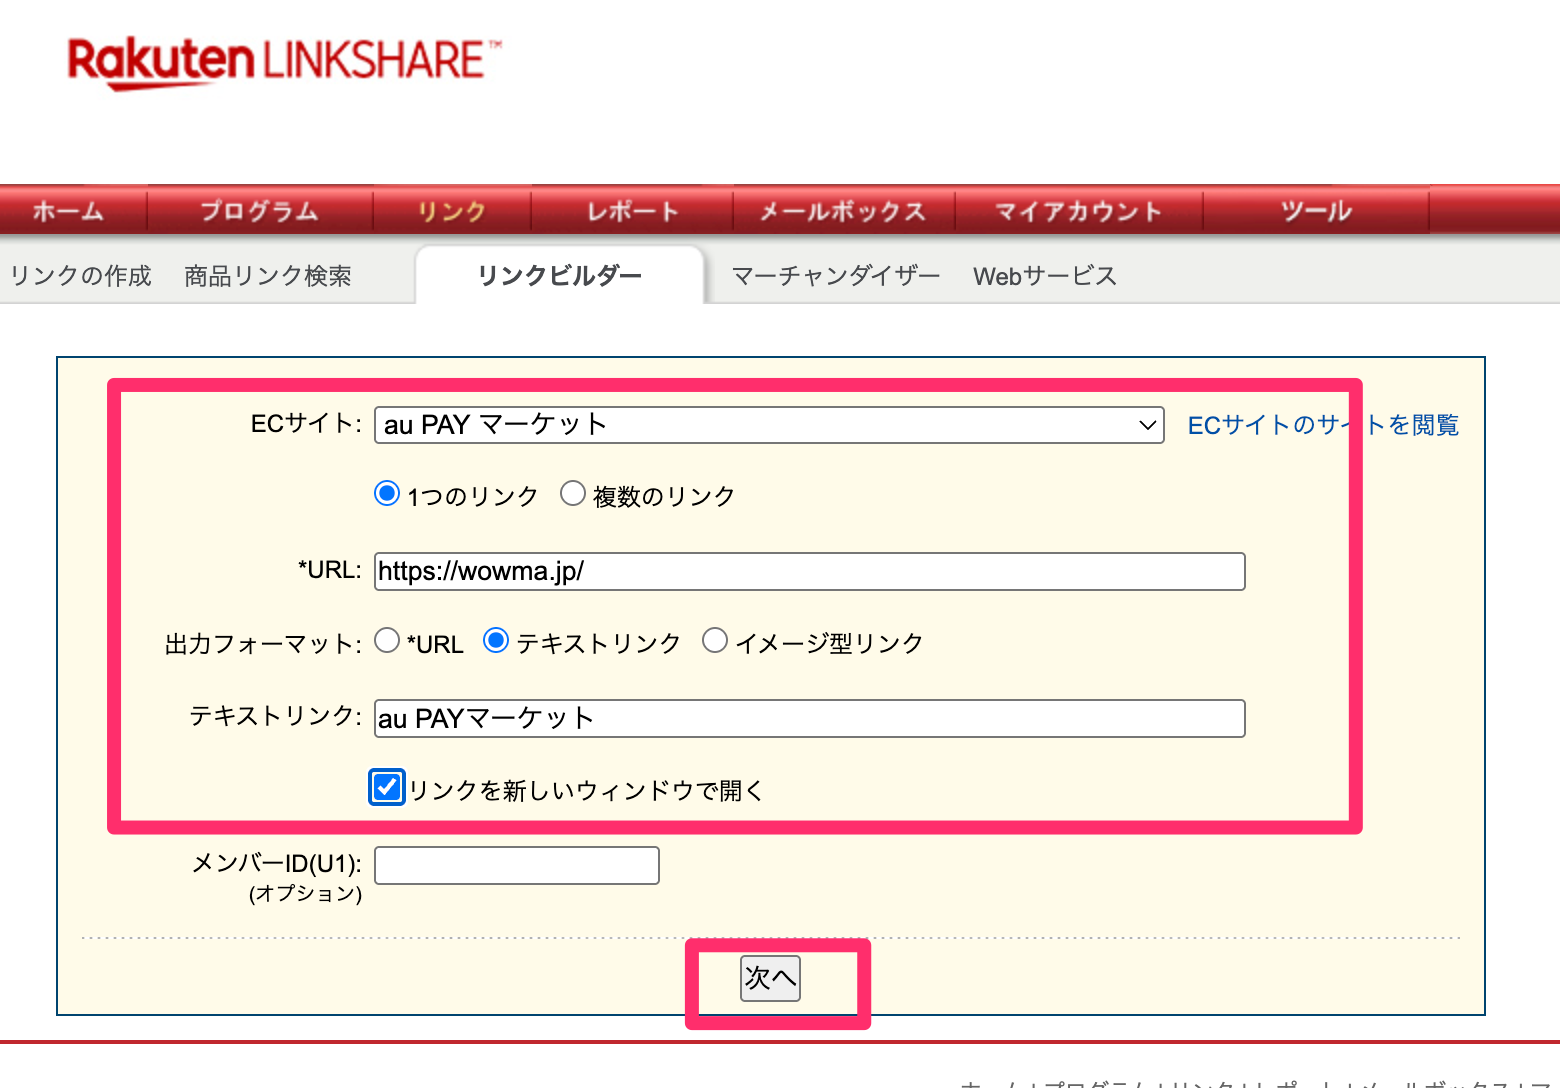The image size is (1560, 1088).
Task: Choose テキストリンク as output format
Action: (x=496, y=641)
